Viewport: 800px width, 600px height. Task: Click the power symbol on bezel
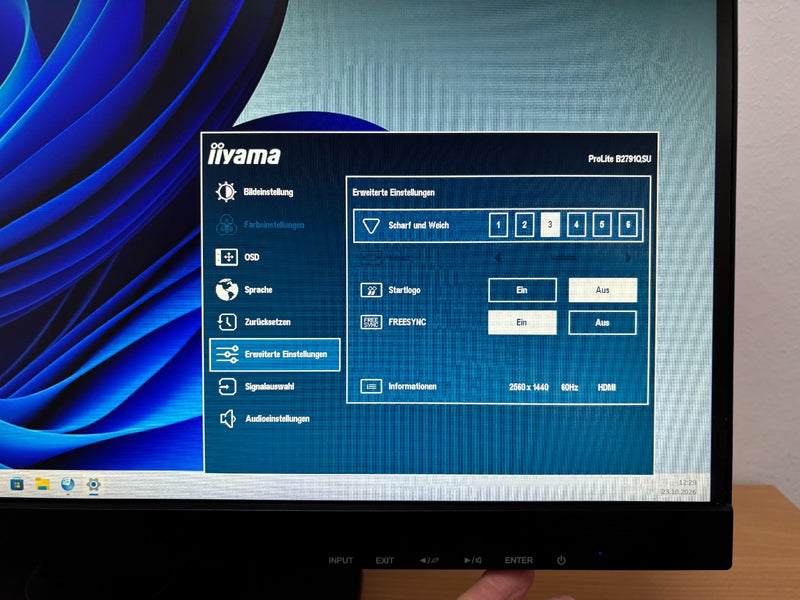point(561,560)
